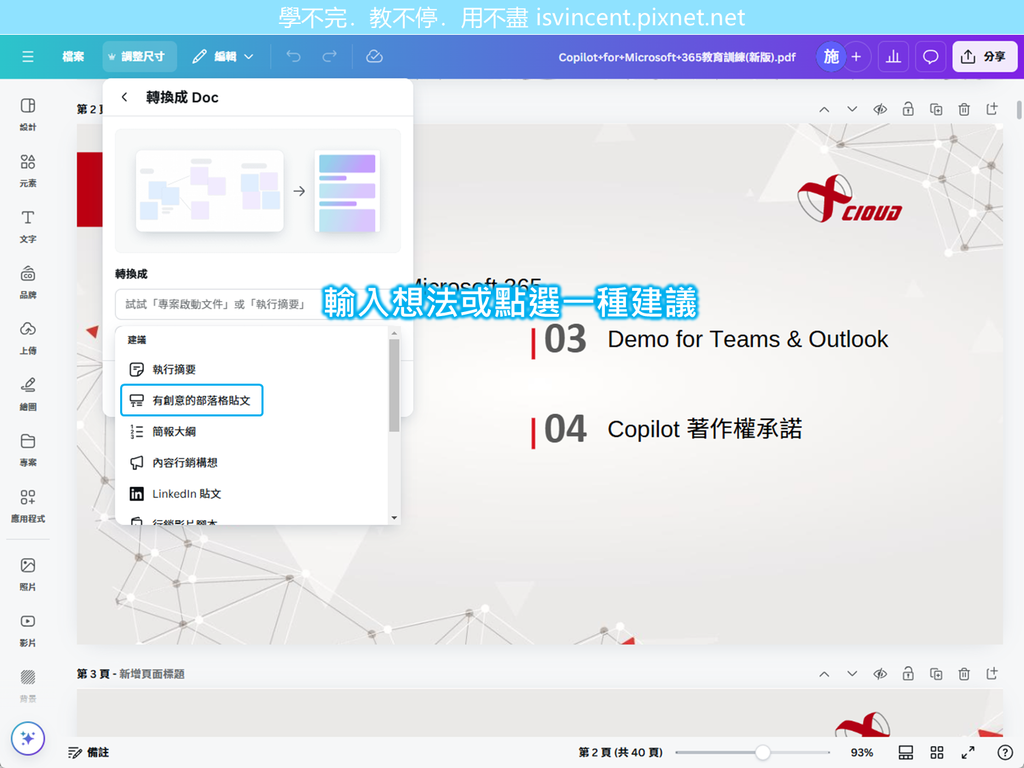The width and height of the screenshot is (1024, 768).
Task: Click the PDF document title
Action: (677, 57)
